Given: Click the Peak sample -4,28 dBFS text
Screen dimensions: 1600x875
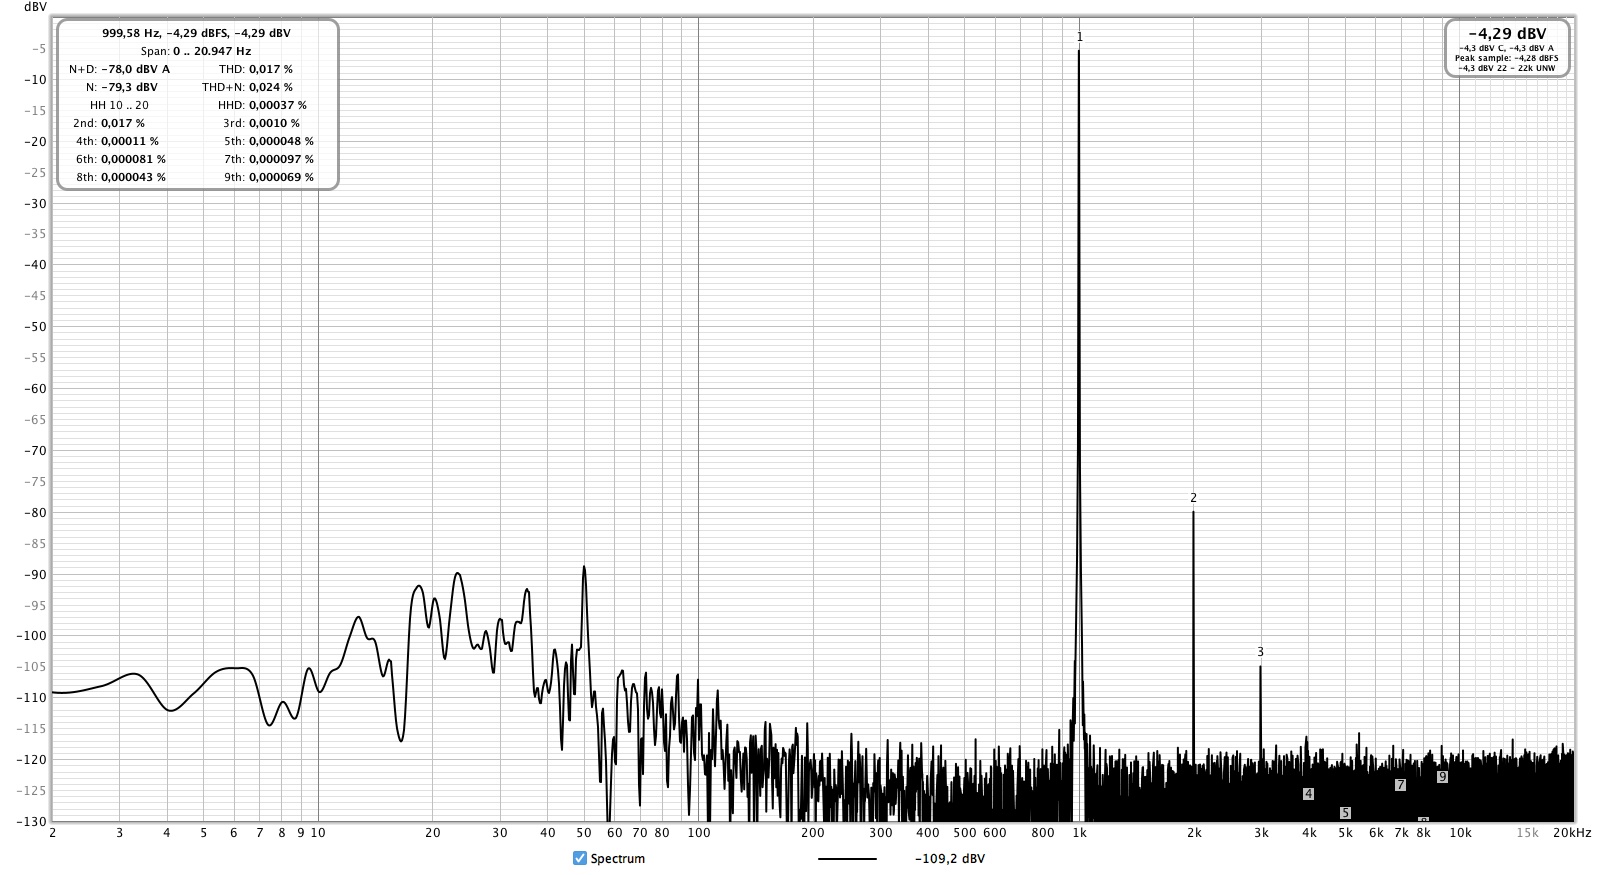Looking at the screenshot, I should click(1507, 58).
